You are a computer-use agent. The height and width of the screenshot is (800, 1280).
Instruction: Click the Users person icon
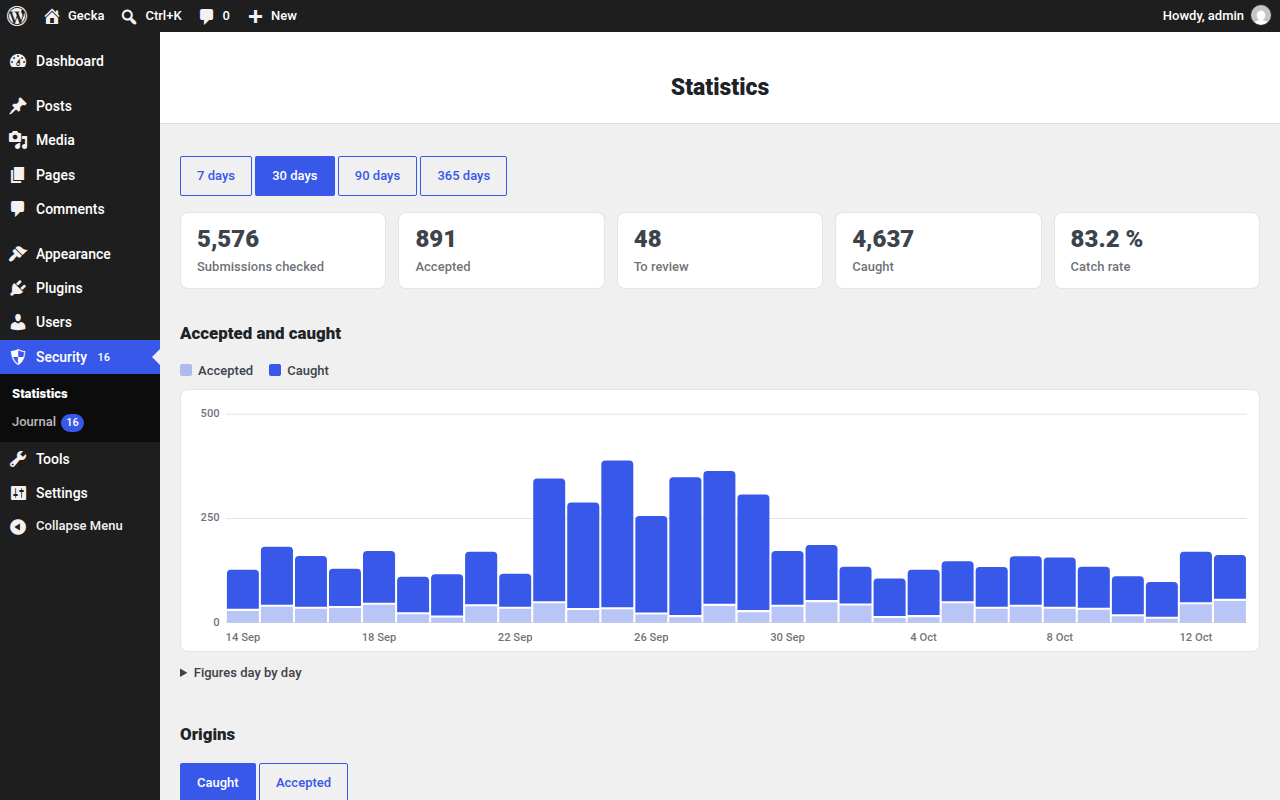click(x=18, y=322)
